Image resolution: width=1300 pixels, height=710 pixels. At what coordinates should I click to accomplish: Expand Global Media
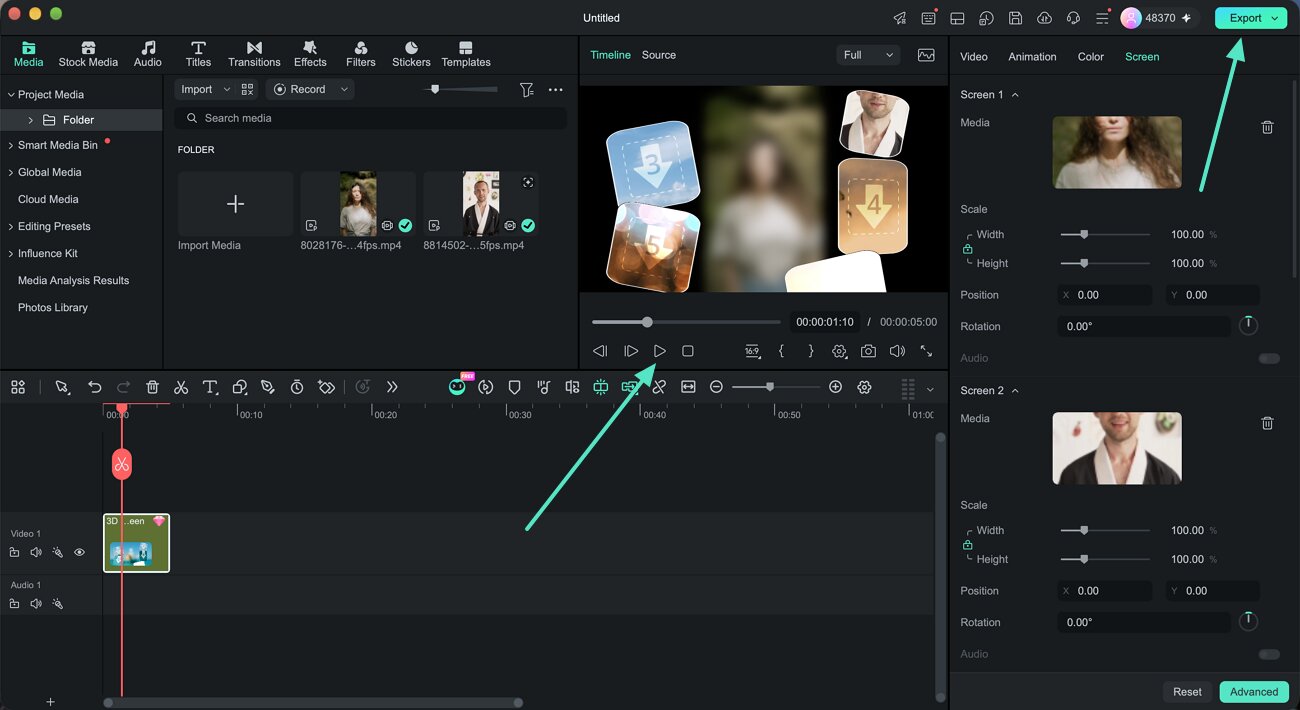click(11, 172)
